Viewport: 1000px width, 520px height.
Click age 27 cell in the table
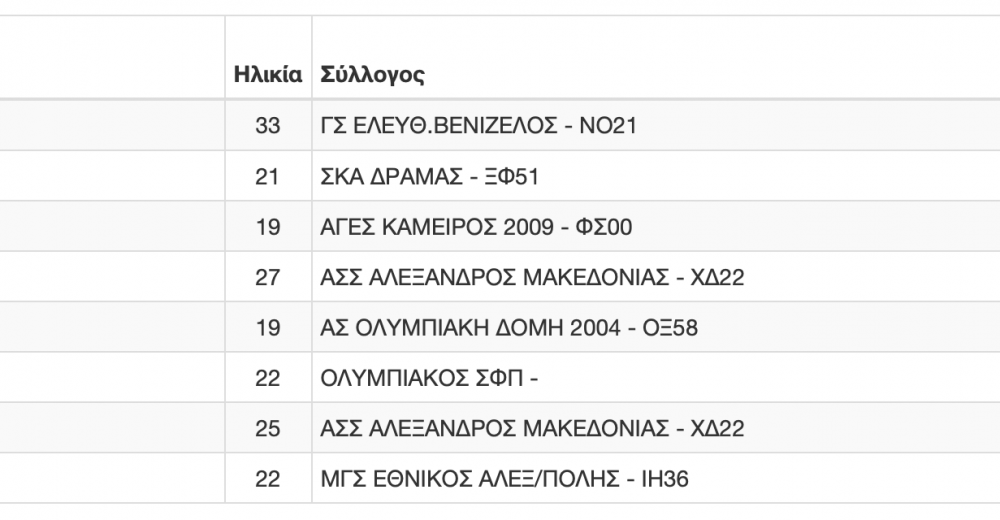pos(268,277)
